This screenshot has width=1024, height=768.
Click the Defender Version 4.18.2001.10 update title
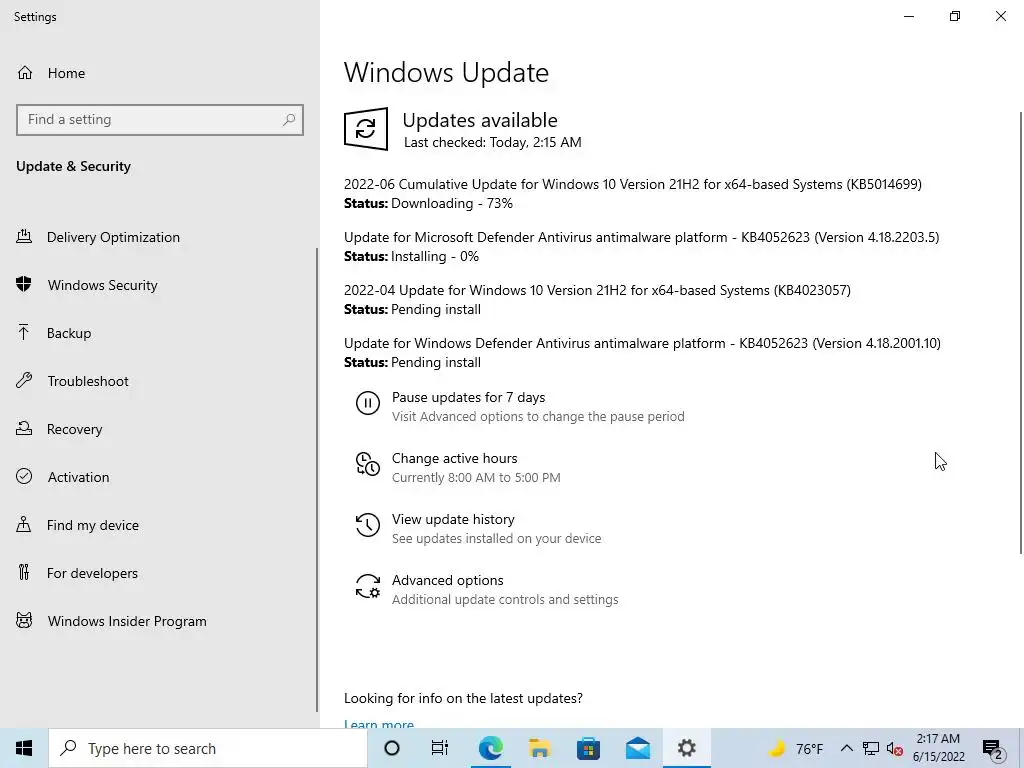point(643,343)
